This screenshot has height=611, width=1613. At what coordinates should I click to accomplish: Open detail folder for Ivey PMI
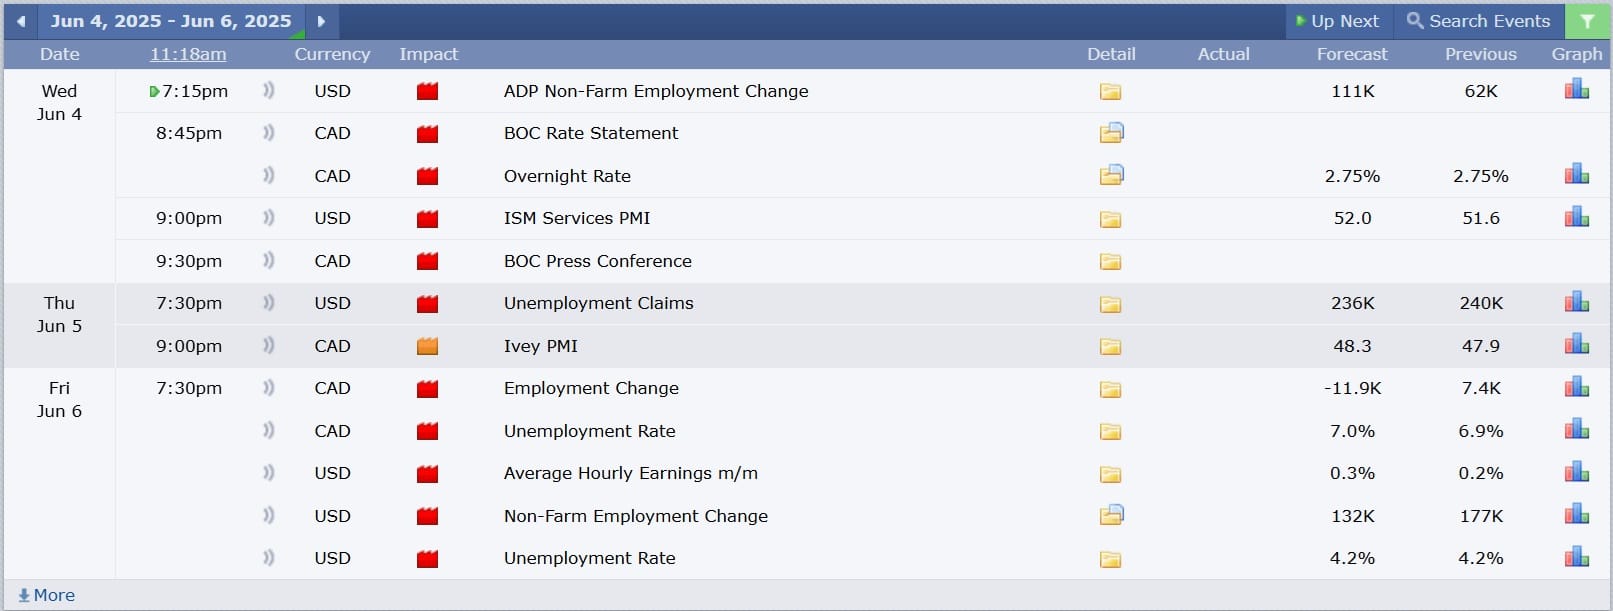(x=1110, y=347)
